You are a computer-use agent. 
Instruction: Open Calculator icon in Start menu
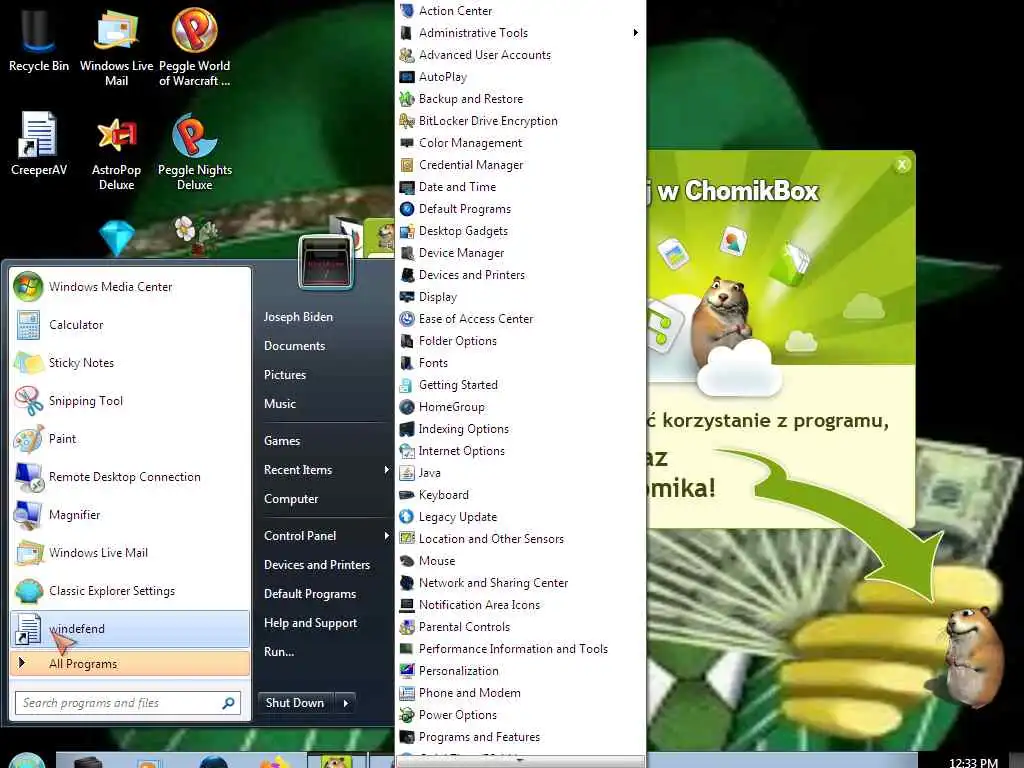(x=28, y=325)
